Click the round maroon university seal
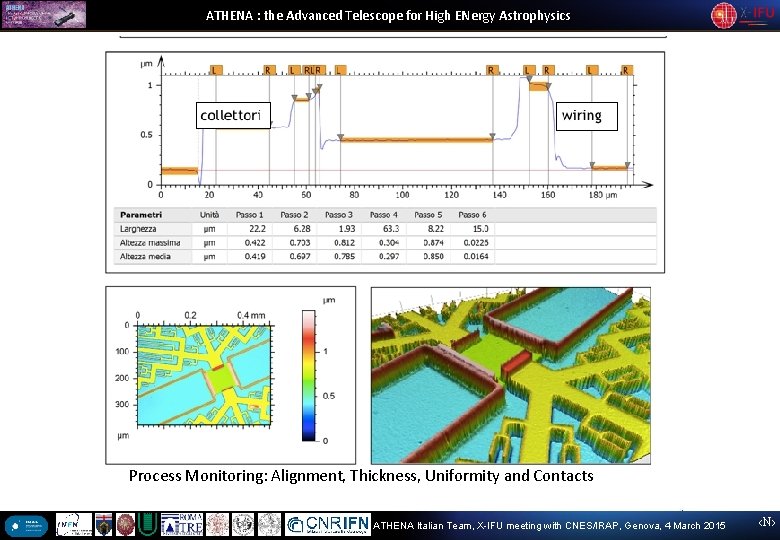Viewport: 780px width, 540px height. (125, 525)
